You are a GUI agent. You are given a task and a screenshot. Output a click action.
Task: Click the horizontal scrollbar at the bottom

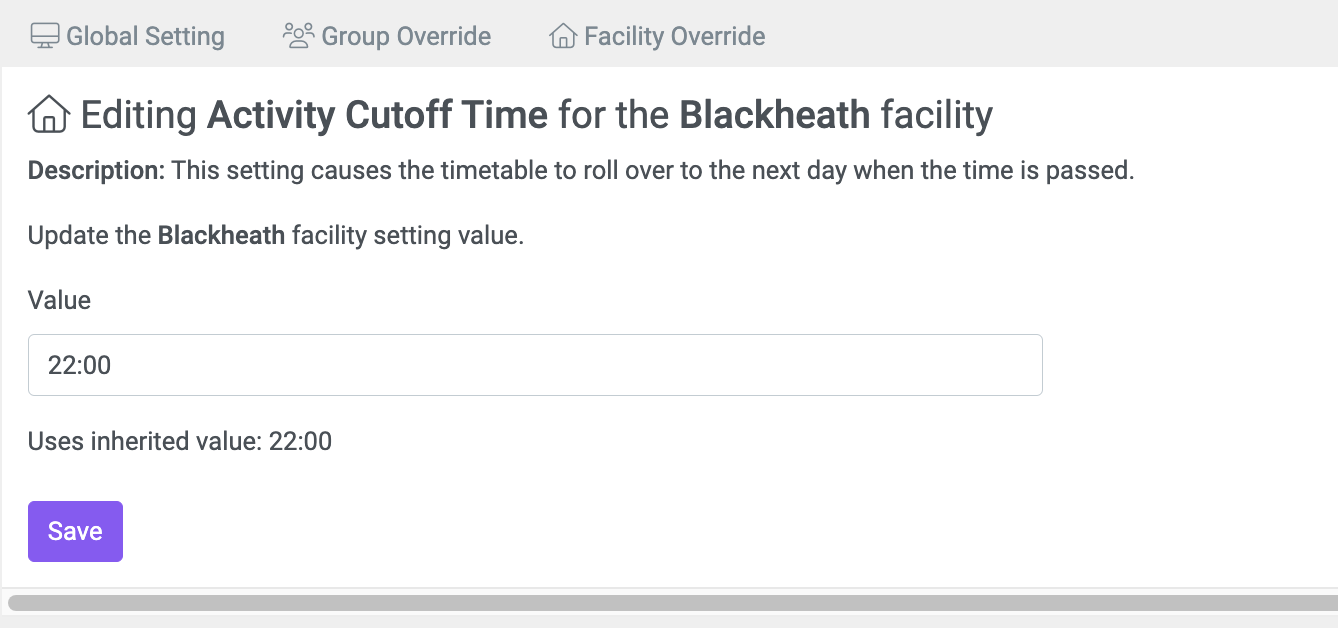tap(672, 603)
